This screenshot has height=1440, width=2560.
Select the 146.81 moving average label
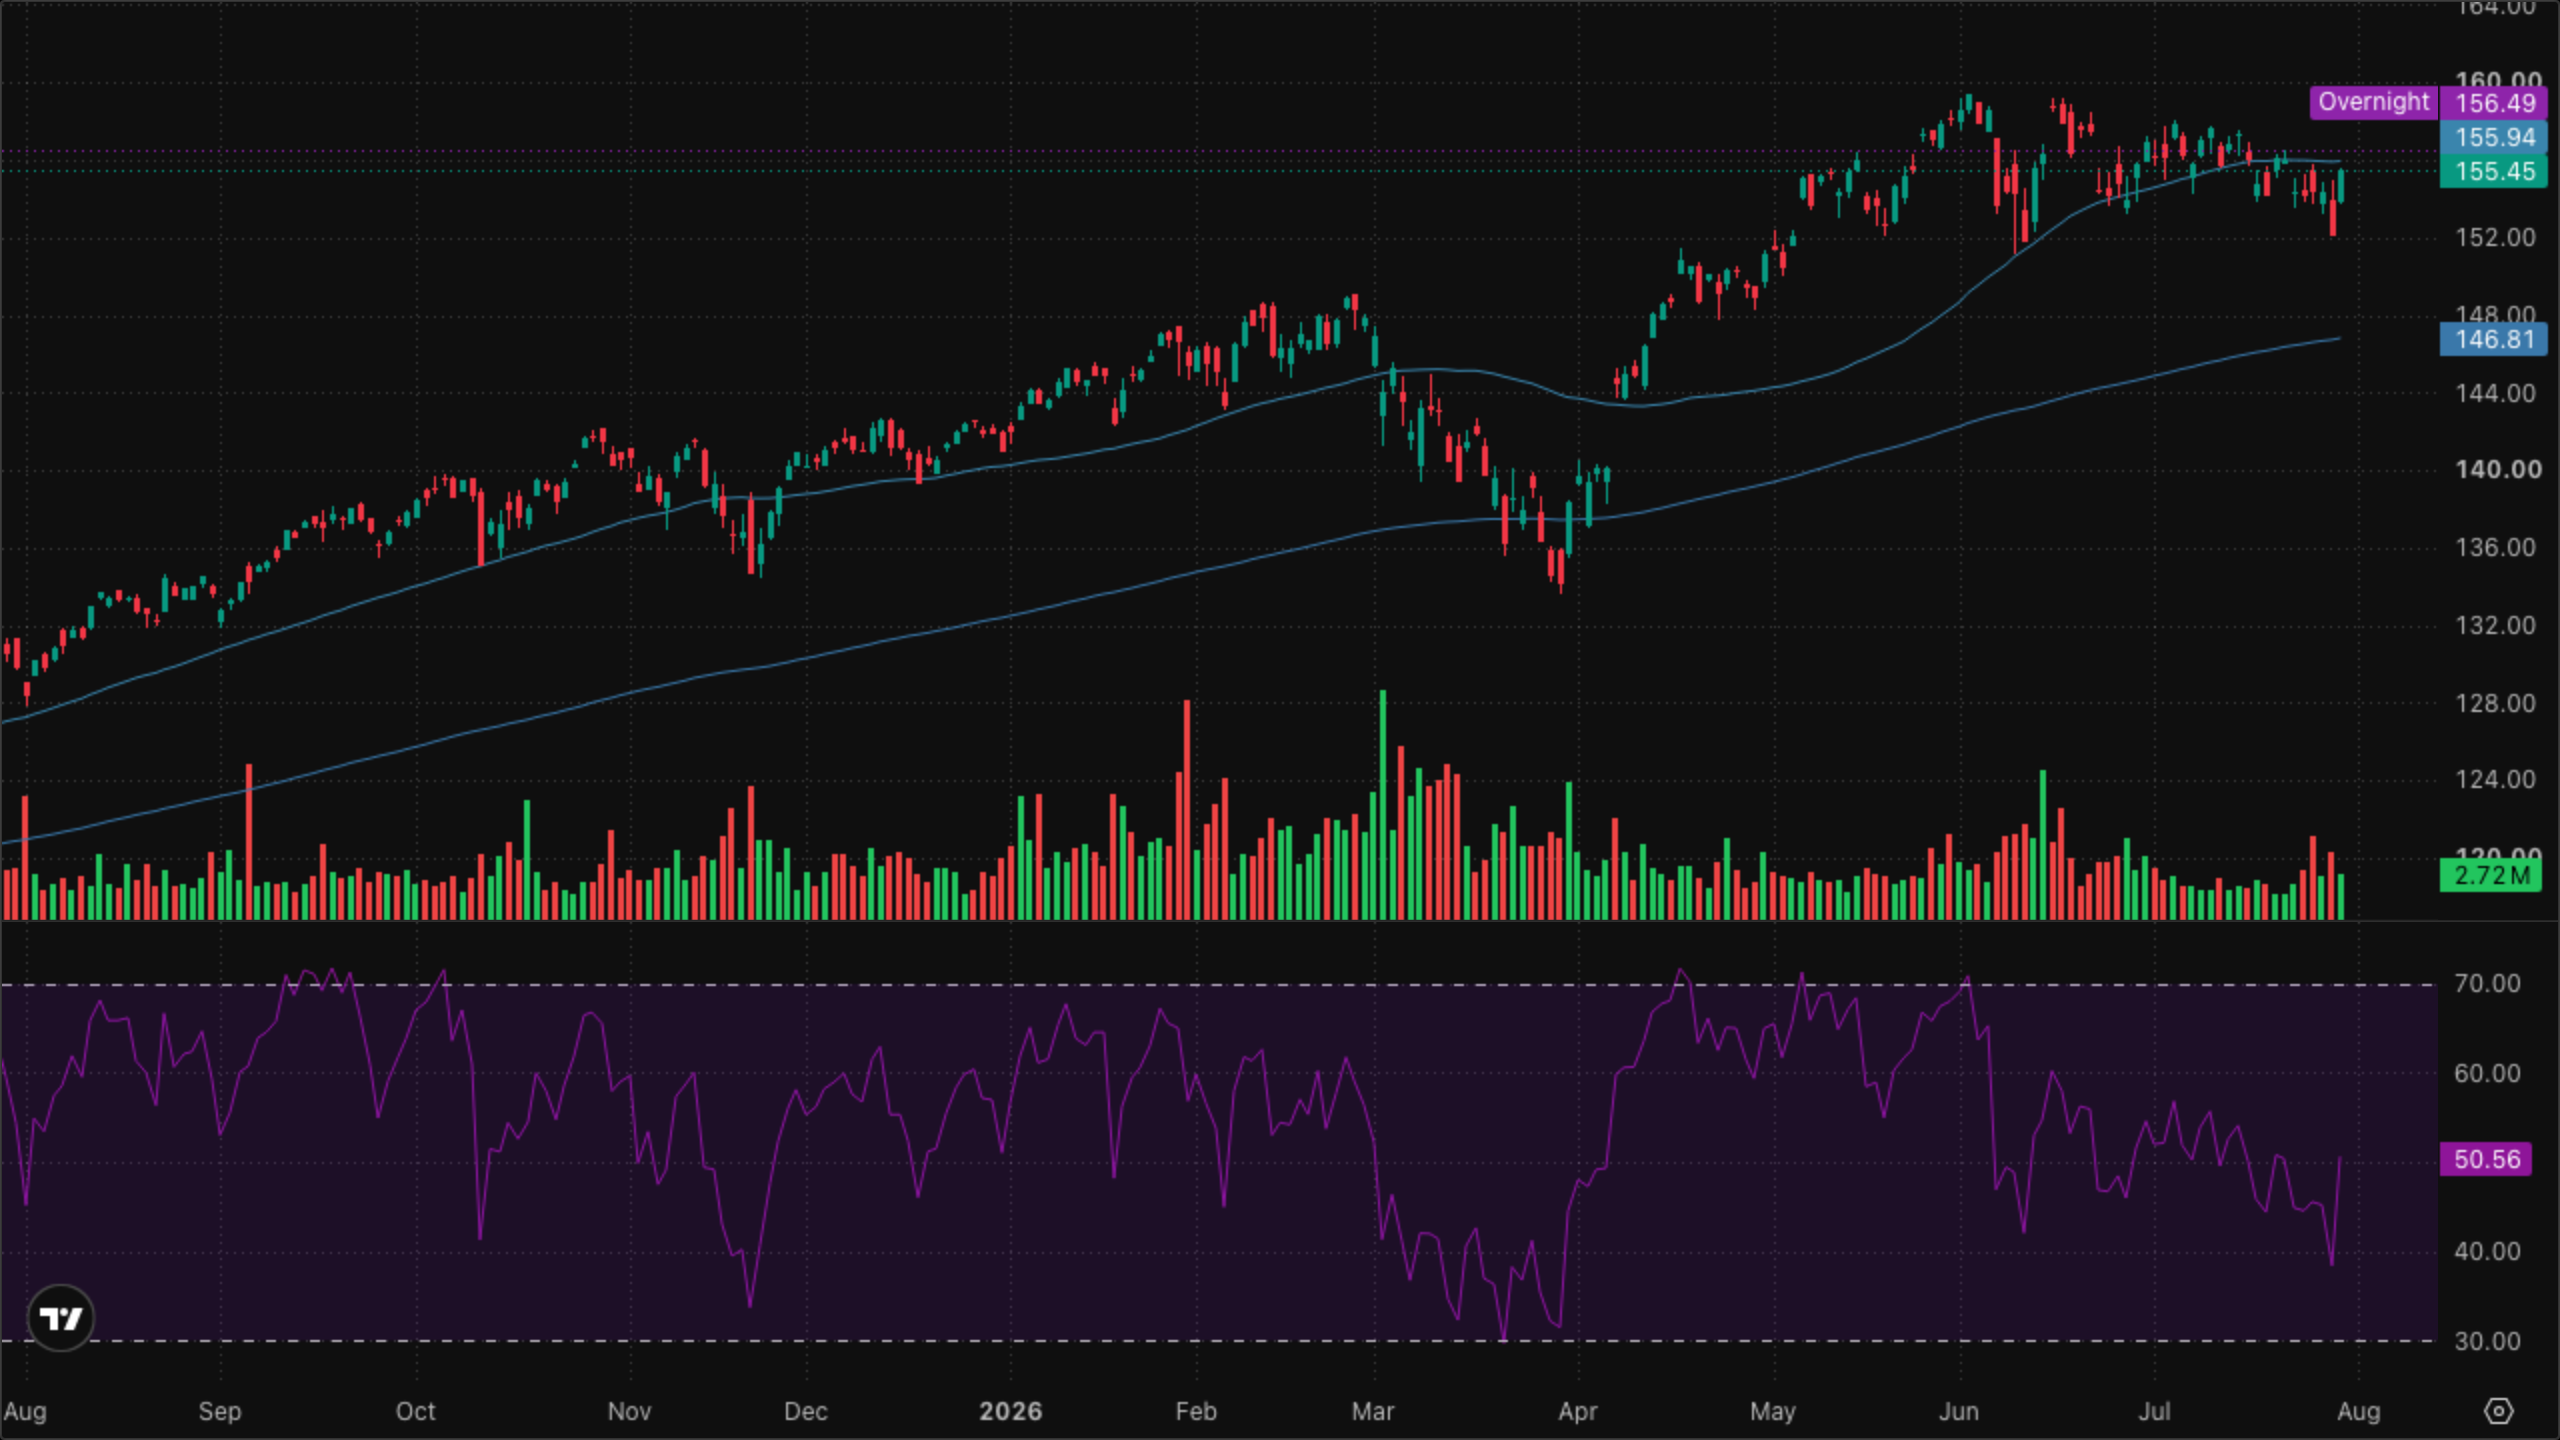[2495, 339]
